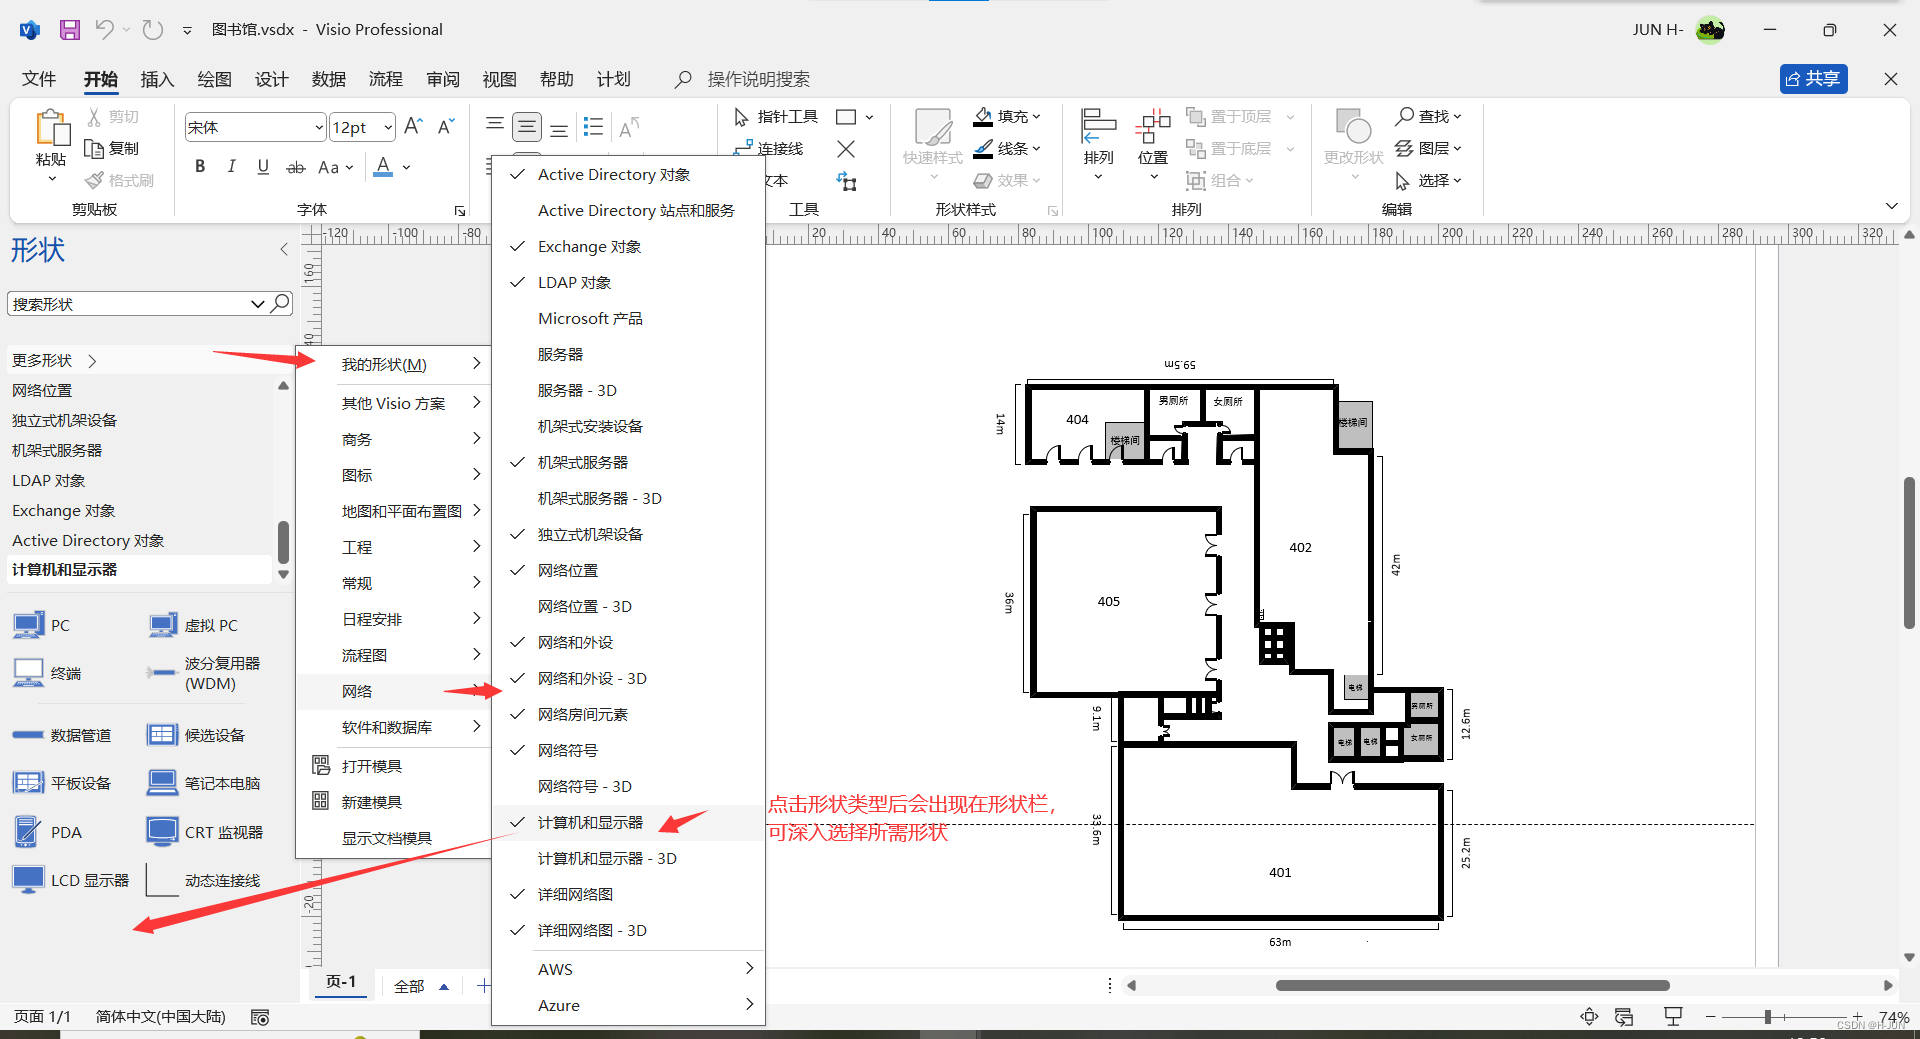Click the 全部 all pages button
1920x1039 pixels.
click(x=421, y=986)
